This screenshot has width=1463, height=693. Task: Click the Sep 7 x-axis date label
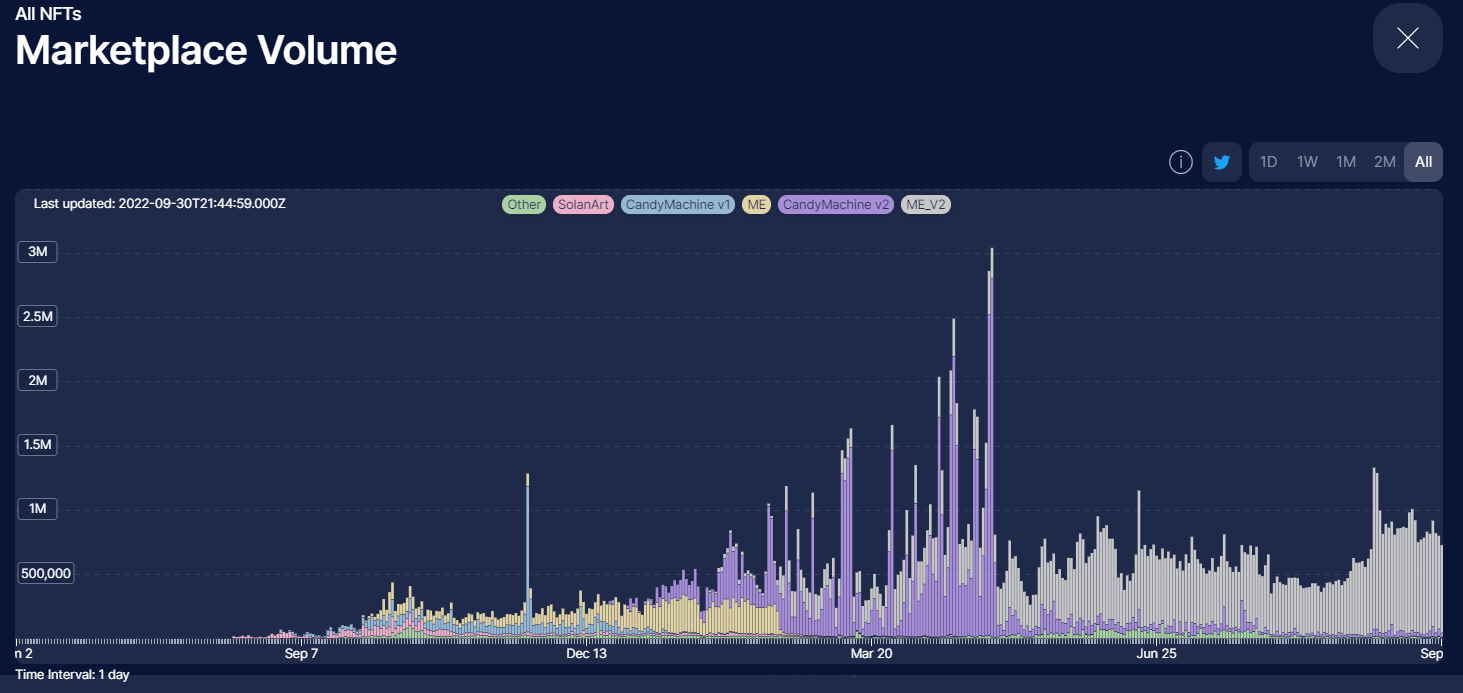301,654
